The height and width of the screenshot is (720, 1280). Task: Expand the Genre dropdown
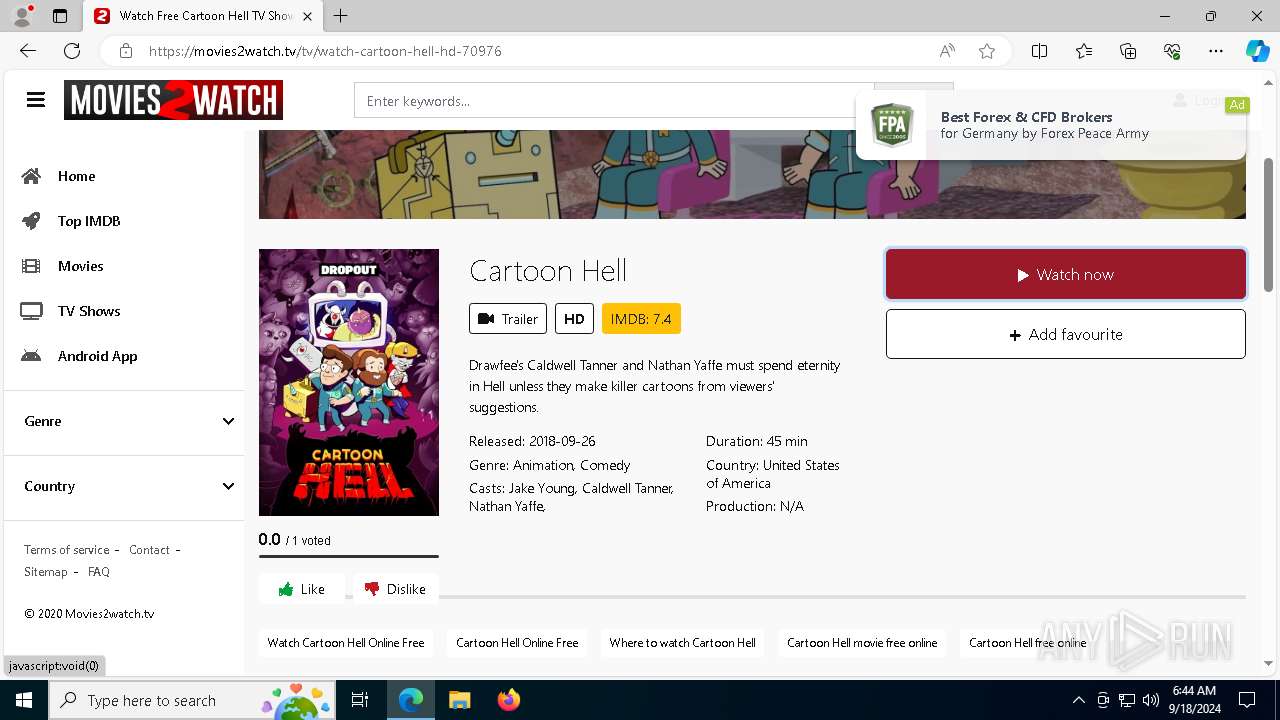click(x=129, y=421)
